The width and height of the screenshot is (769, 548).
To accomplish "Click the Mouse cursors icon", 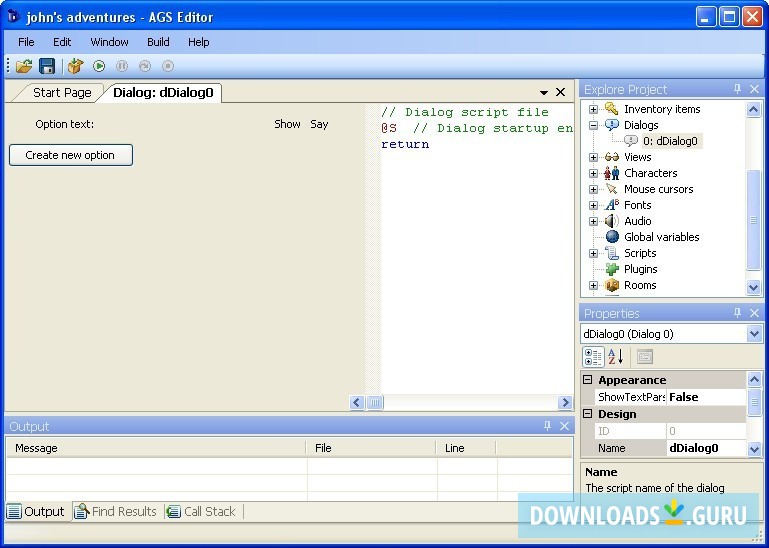I will [x=612, y=189].
